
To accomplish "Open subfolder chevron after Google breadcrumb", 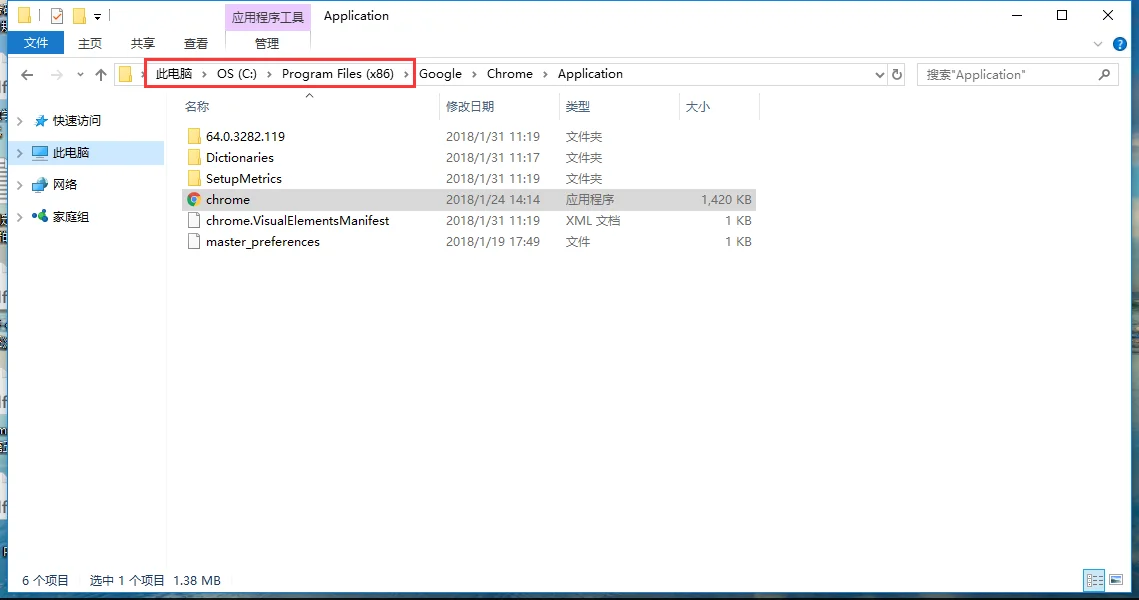I will pyautogui.click(x=474, y=74).
